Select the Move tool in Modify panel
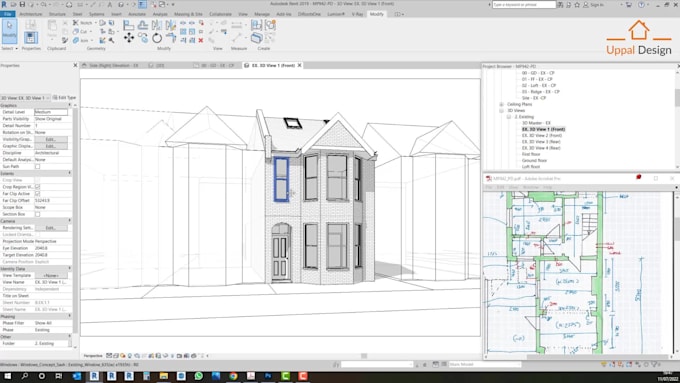680x383 pixels. (x=129, y=38)
